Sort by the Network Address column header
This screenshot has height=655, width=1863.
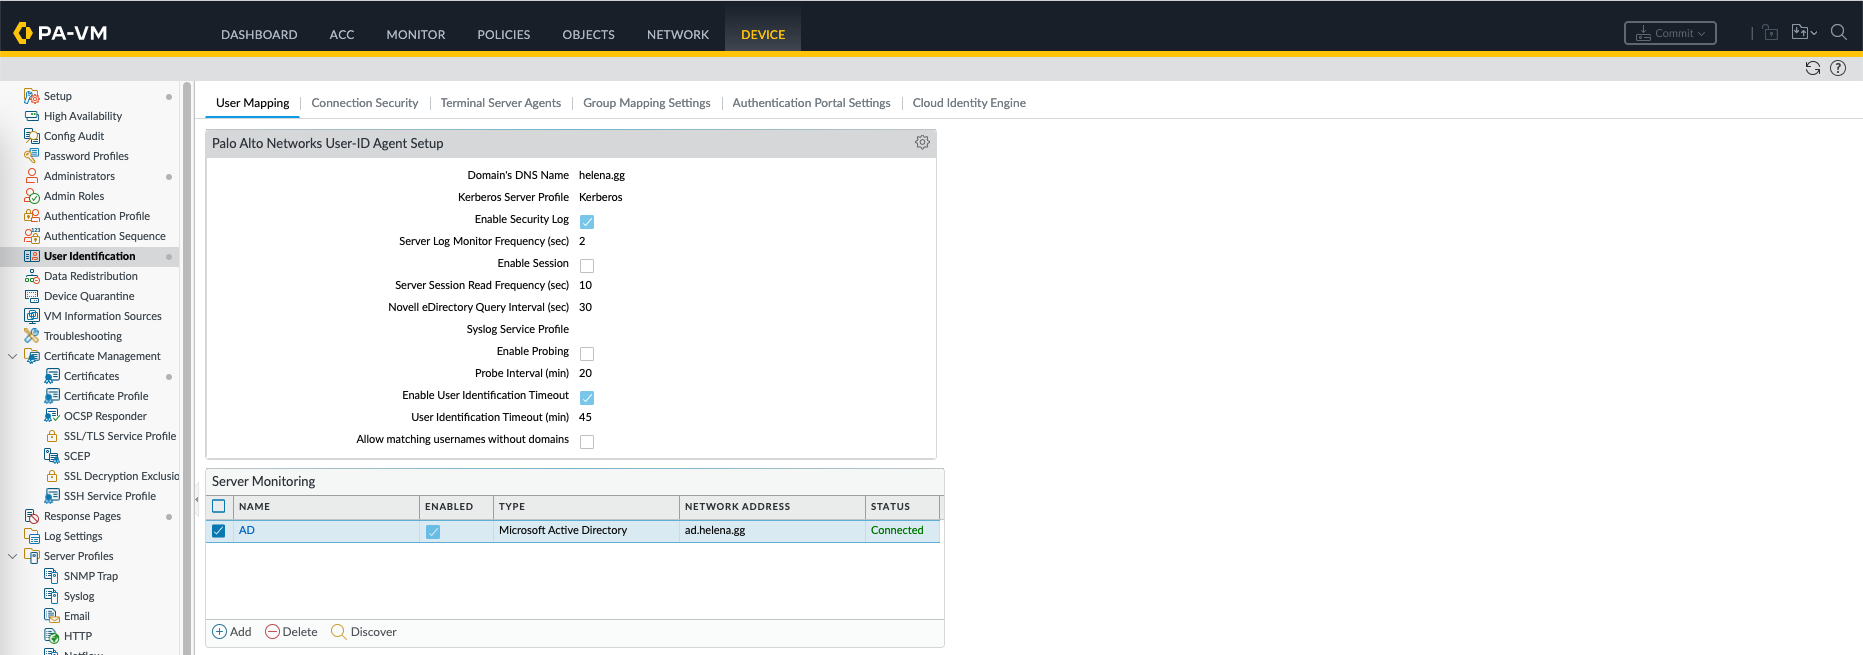[737, 507]
